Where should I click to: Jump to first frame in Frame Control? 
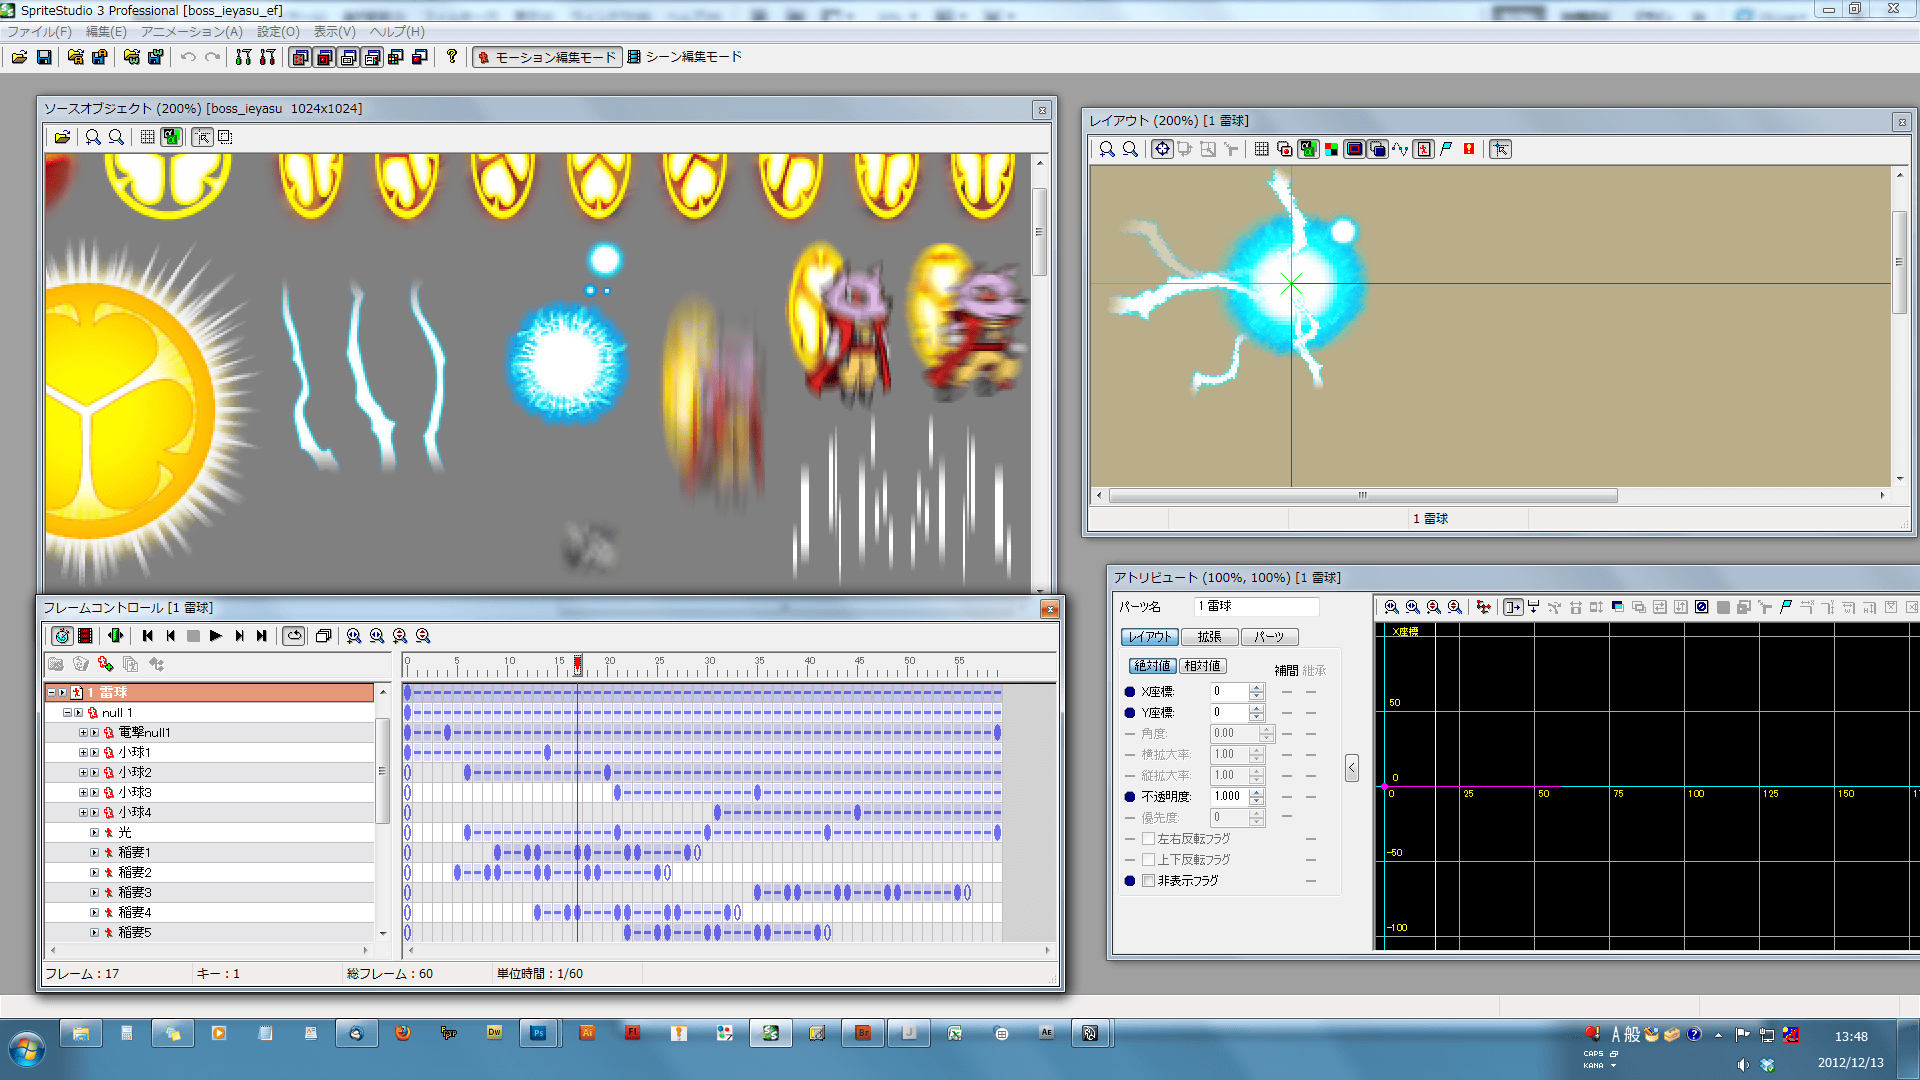[148, 636]
